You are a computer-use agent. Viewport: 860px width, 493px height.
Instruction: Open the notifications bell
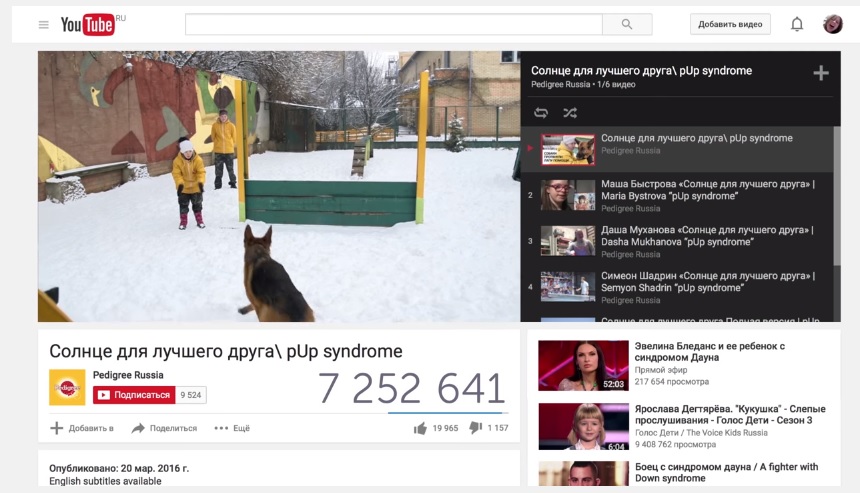pos(797,24)
